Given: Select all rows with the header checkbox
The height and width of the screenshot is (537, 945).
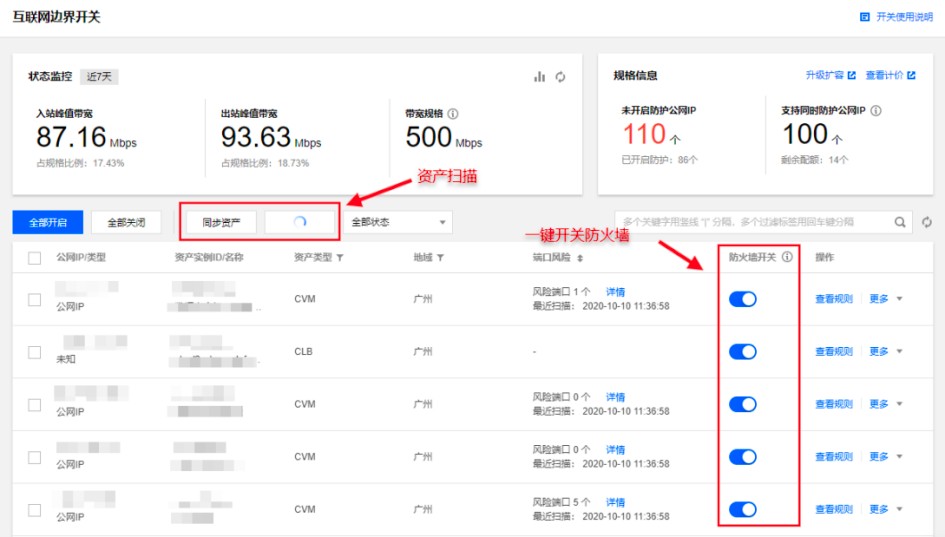Looking at the screenshot, I should pyautogui.click(x=35, y=258).
